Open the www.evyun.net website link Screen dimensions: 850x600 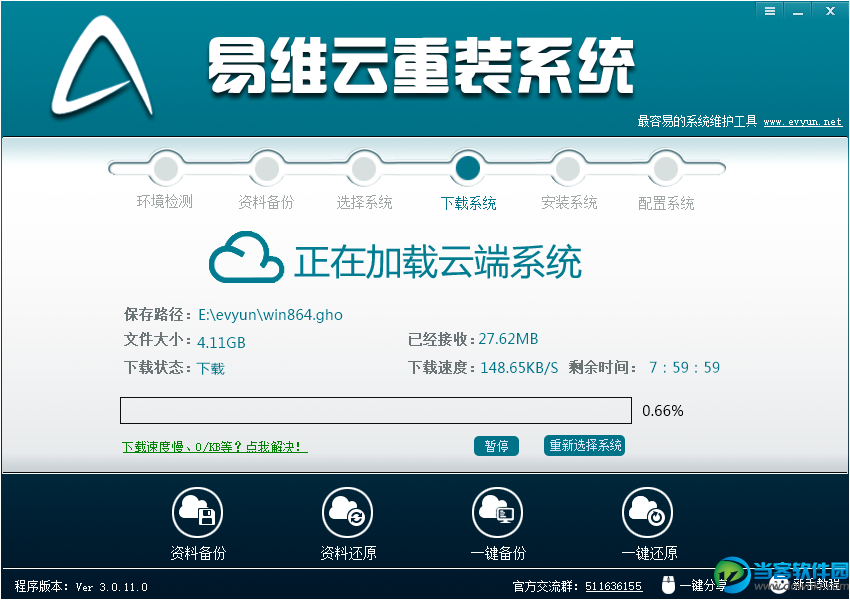click(x=803, y=122)
